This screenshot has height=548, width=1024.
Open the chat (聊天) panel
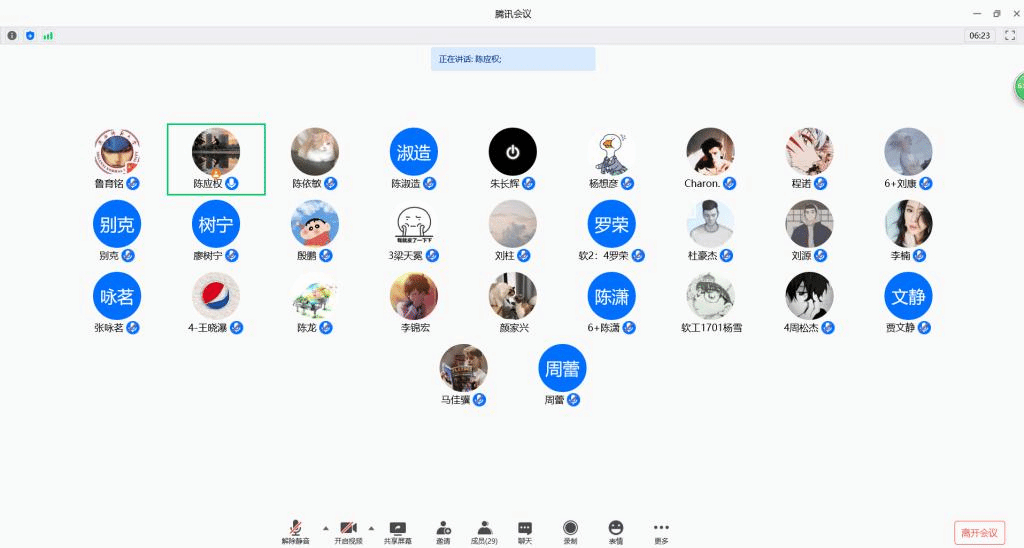point(525,528)
